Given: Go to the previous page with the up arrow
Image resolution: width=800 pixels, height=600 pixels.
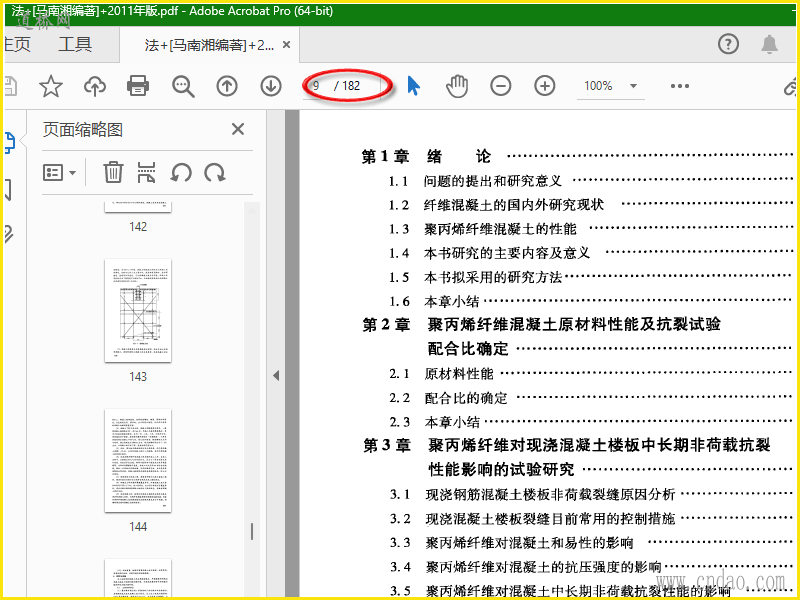Looking at the screenshot, I should 227,86.
